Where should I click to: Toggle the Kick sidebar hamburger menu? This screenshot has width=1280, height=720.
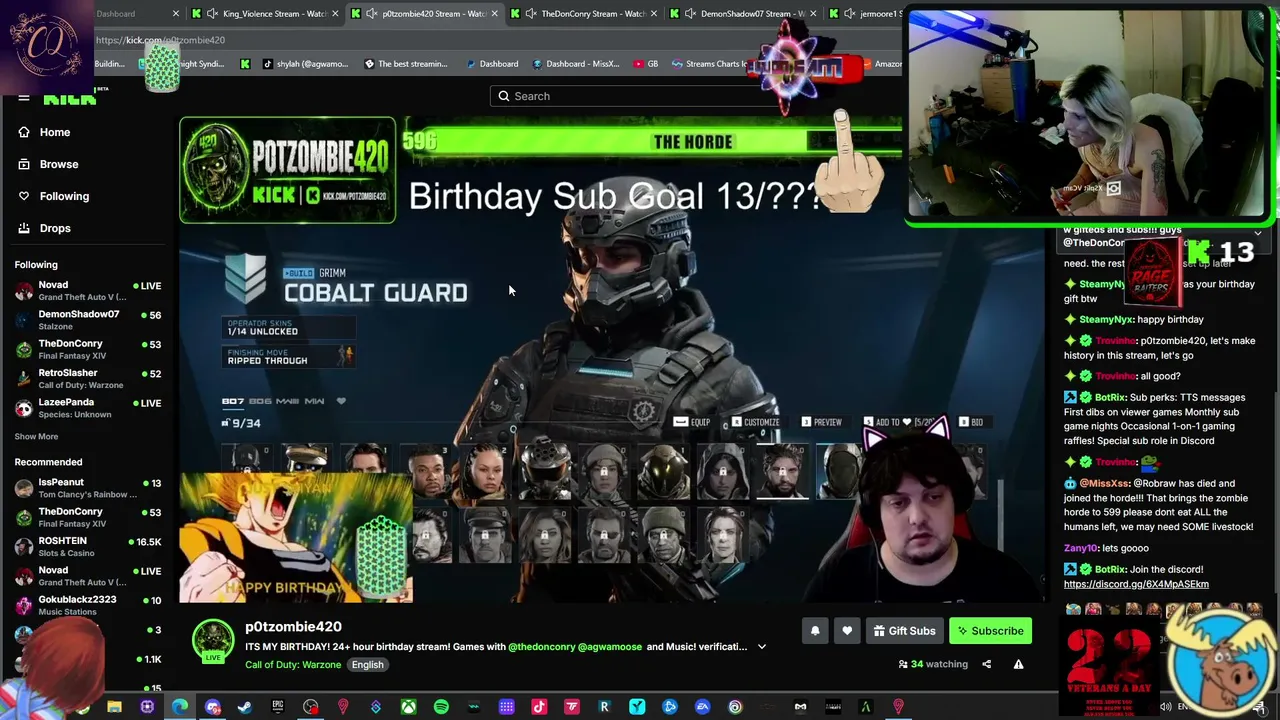[x=24, y=98]
